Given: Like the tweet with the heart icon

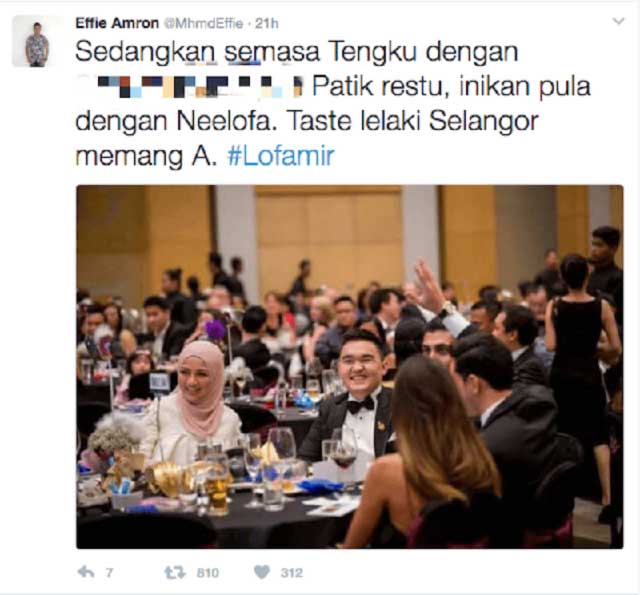Looking at the screenshot, I should point(262,572).
